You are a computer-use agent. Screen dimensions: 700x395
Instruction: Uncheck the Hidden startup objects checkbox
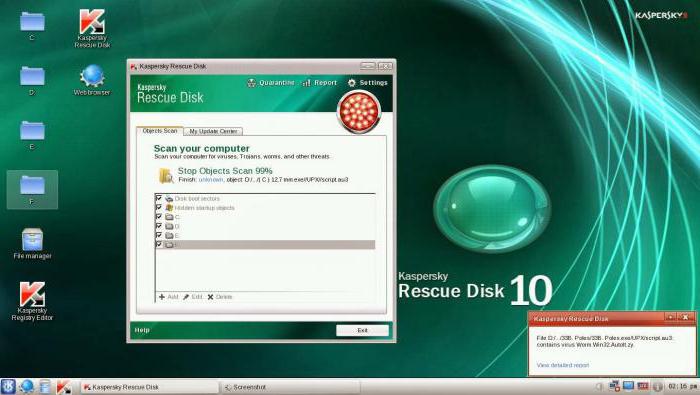click(159, 208)
